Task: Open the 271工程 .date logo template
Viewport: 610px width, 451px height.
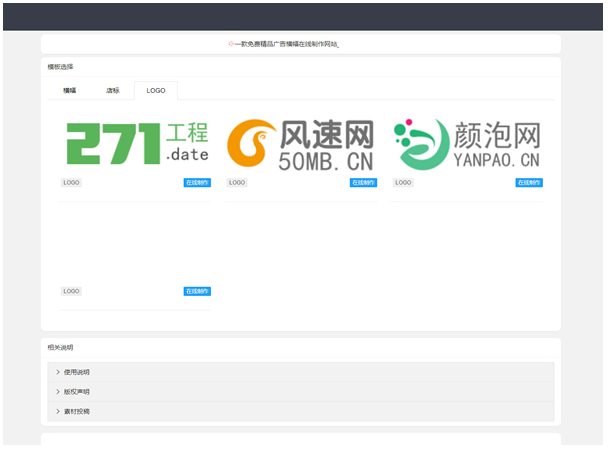Action: 136,143
